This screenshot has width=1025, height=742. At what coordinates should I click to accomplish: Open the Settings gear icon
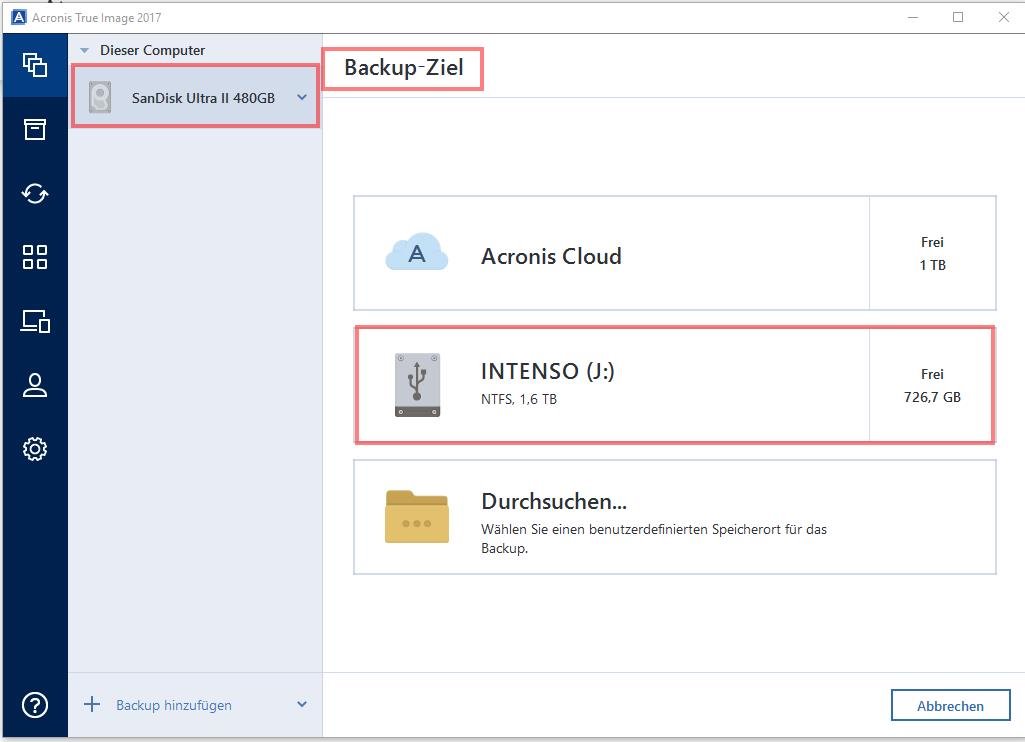[35, 449]
